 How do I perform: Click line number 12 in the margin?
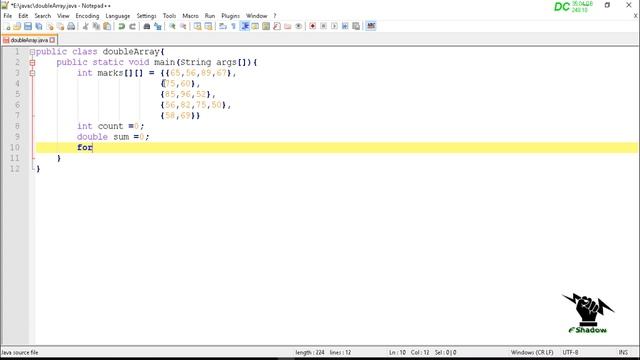tap(15, 169)
